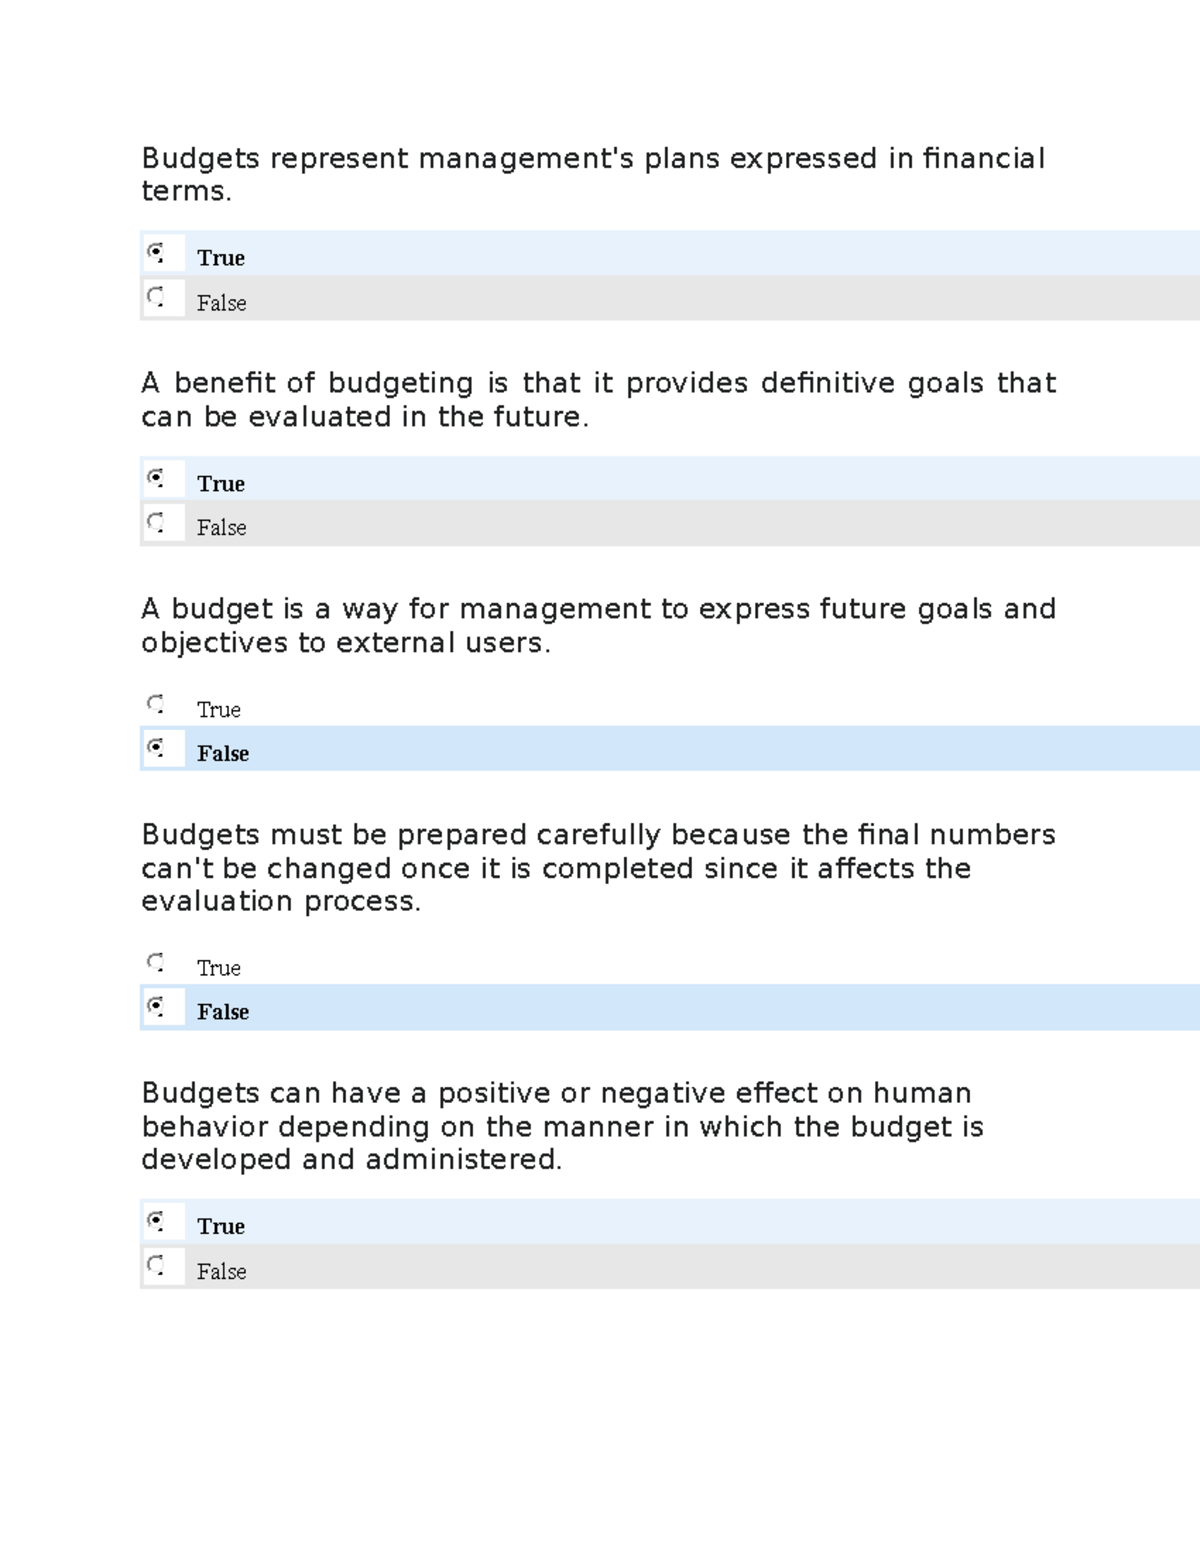This screenshot has height=1553, width=1200.
Task: Click the question about the evaluation process
Action: tap(598, 868)
